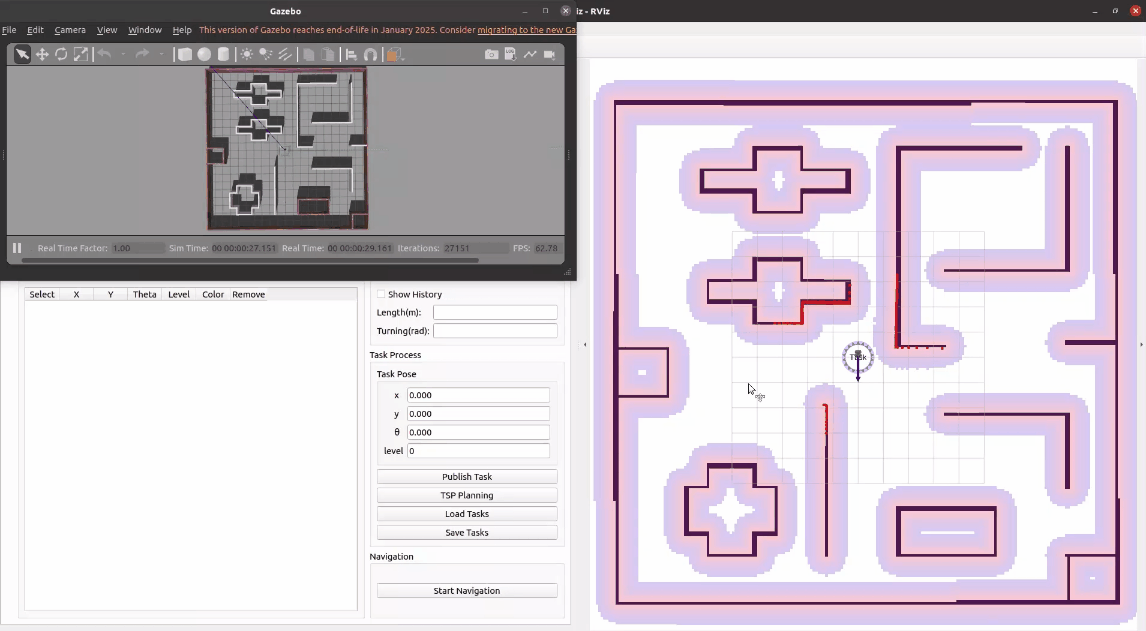Click the Y column header in task table
This screenshot has height=631, width=1146.
coord(110,295)
